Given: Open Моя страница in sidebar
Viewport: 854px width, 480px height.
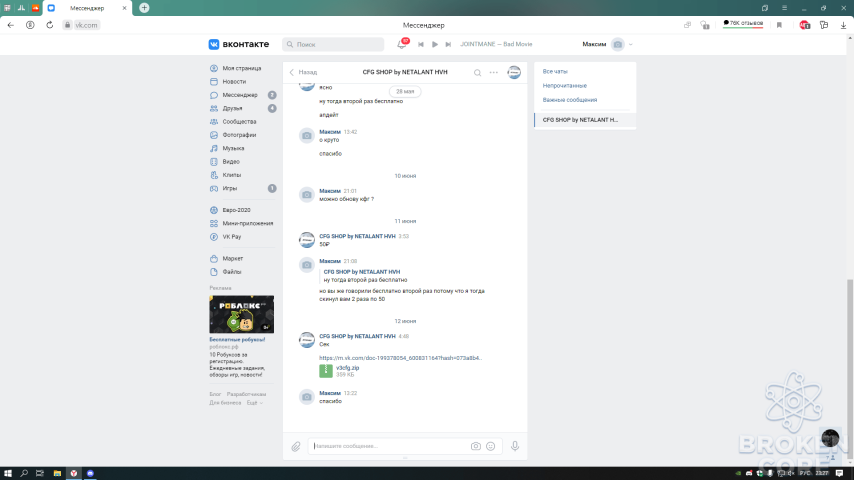Looking at the screenshot, I should pos(241,69).
